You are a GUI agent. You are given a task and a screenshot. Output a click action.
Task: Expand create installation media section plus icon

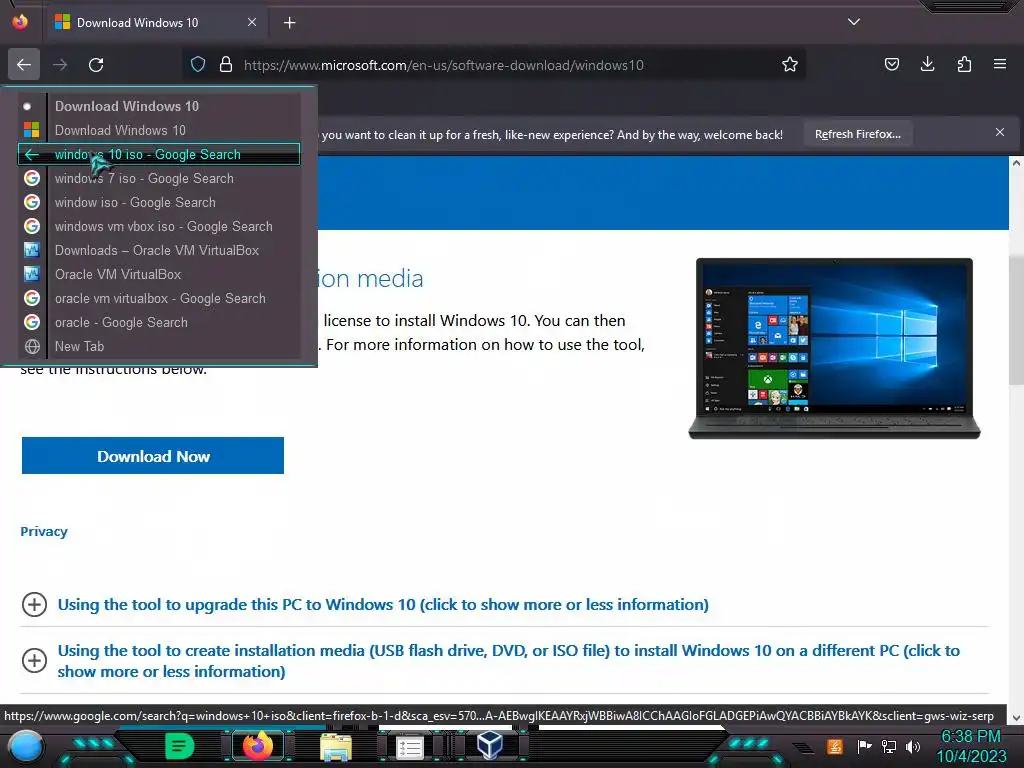(x=34, y=660)
